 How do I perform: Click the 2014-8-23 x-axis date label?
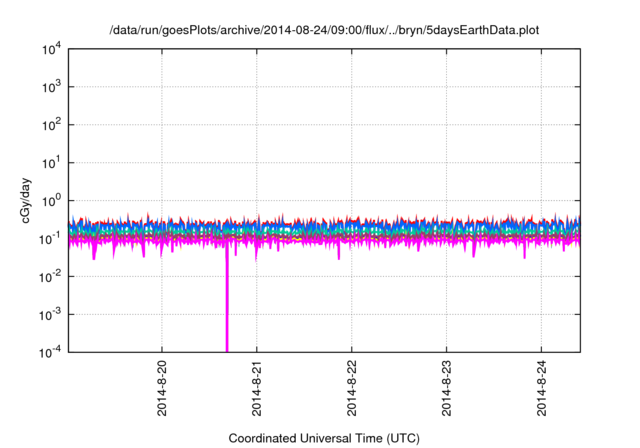point(447,388)
